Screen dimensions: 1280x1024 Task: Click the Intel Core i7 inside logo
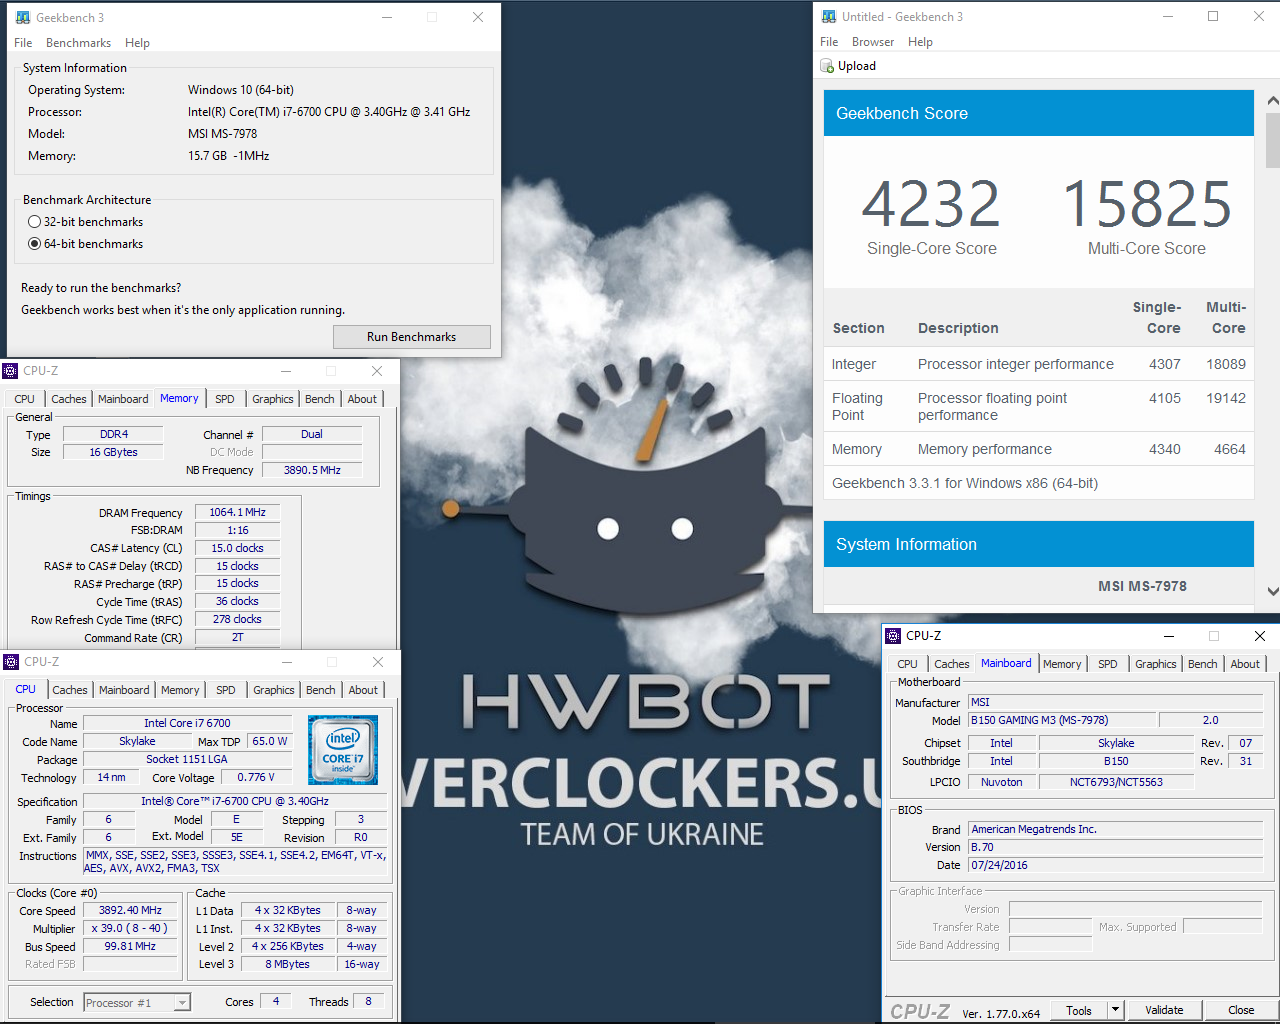click(x=343, y=750)
